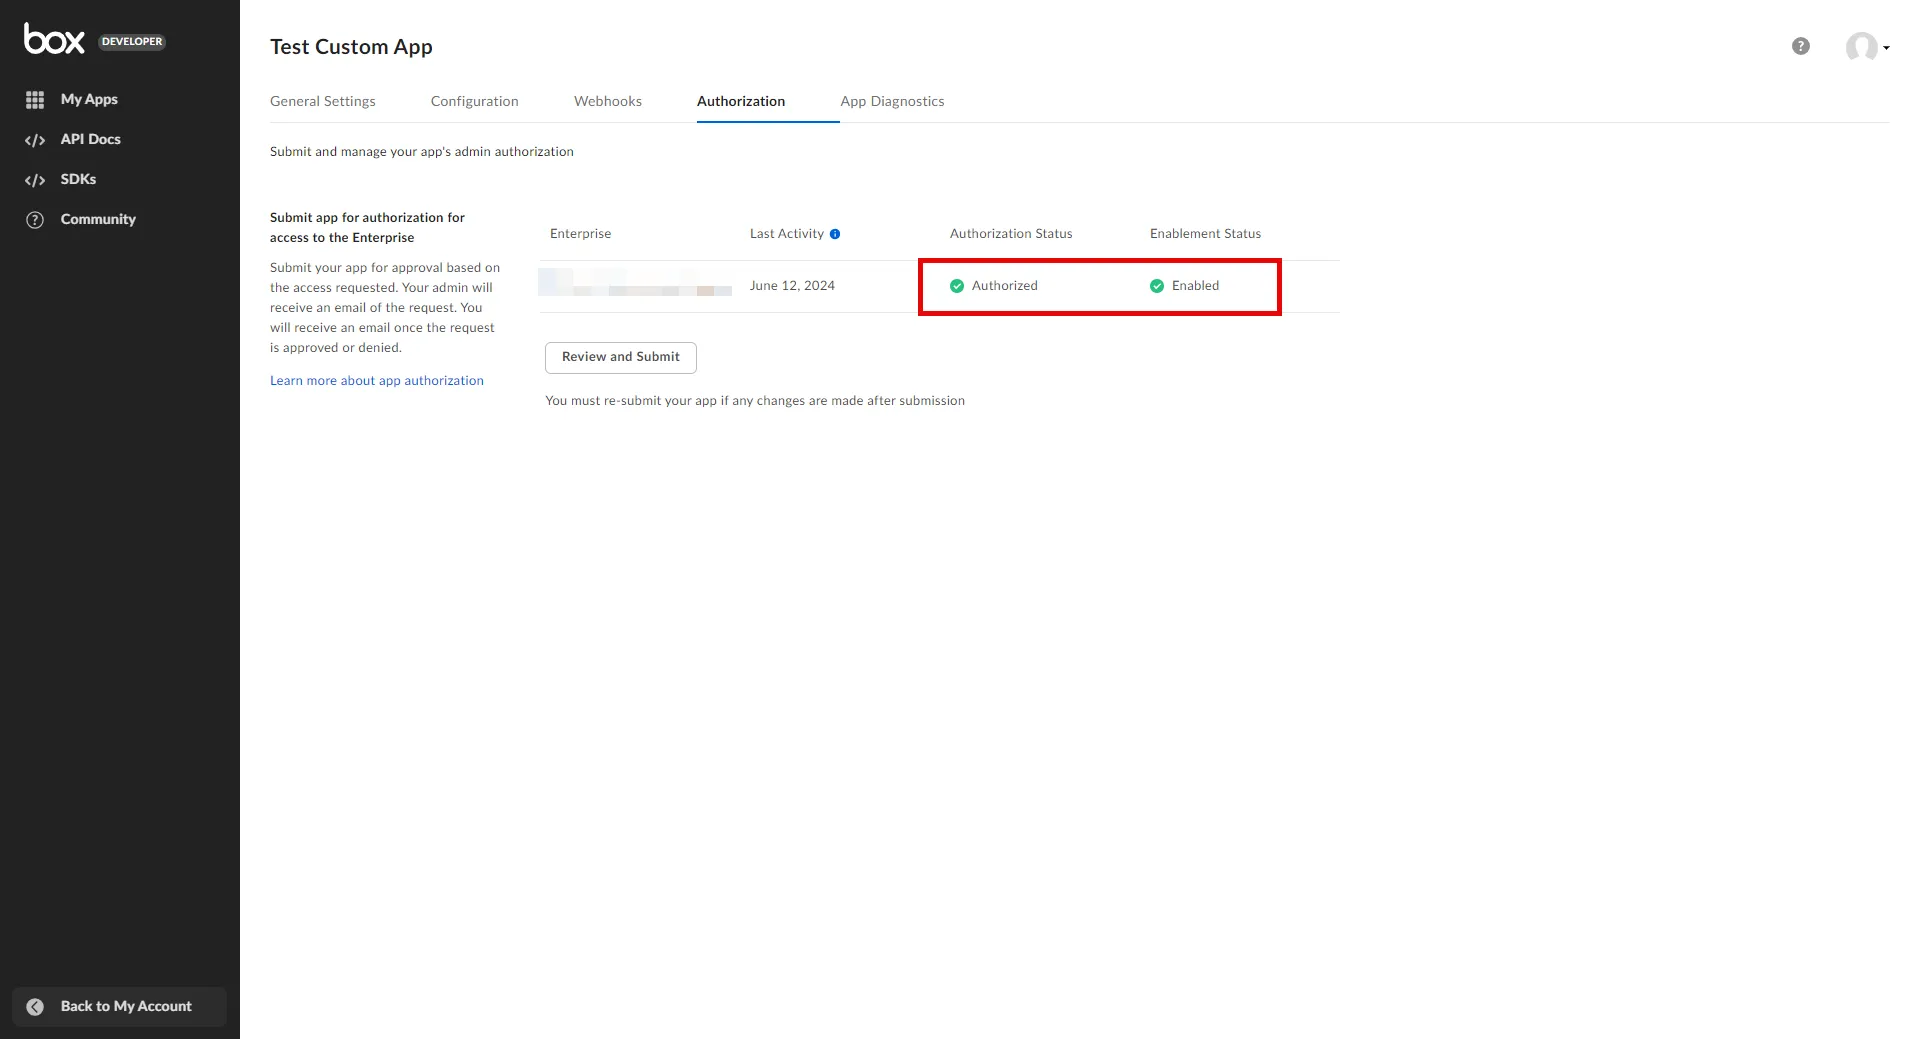The width and height of the screenshot is (1920, 1039).
Task: Switch to the General Settings tab
Action: 322,101
